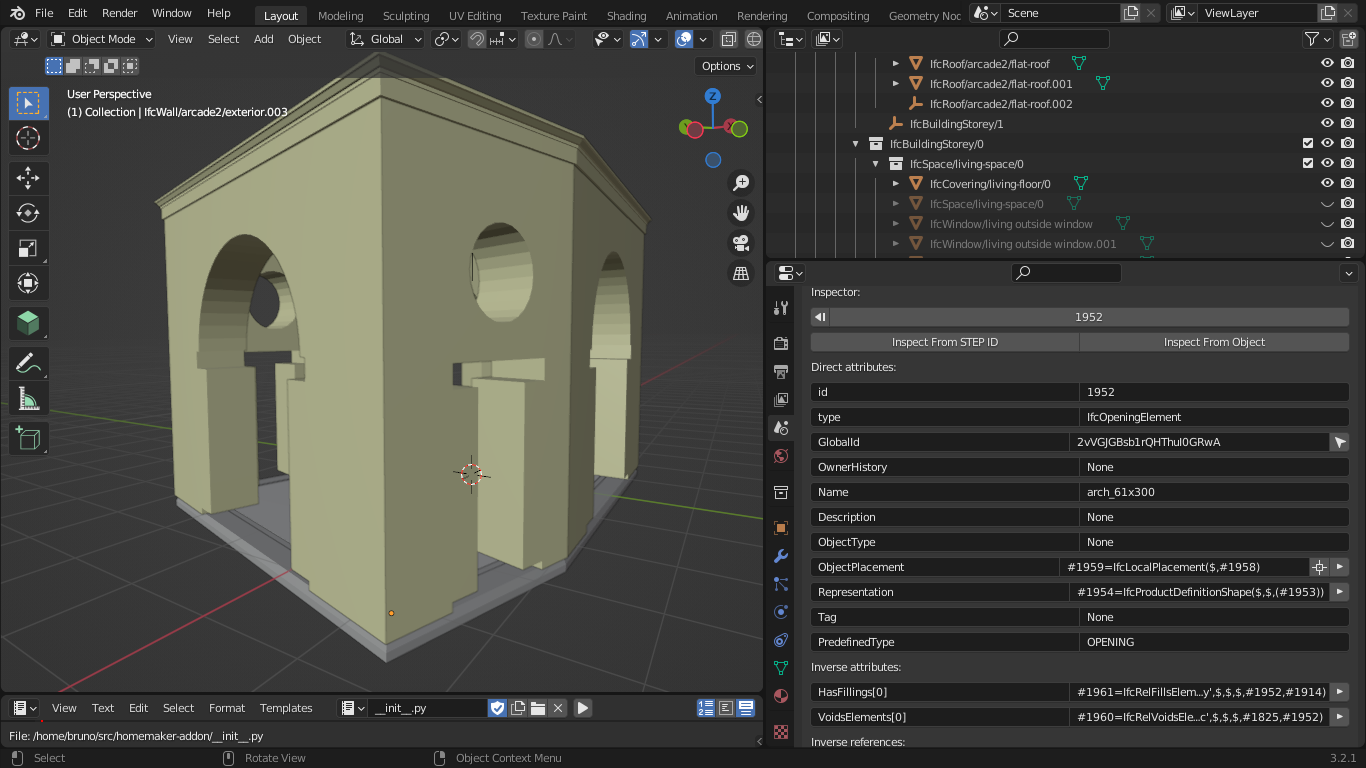Switch to the Shading workspace tab
This screenshot has height=768, width=1366.
[x=626, y=16]
